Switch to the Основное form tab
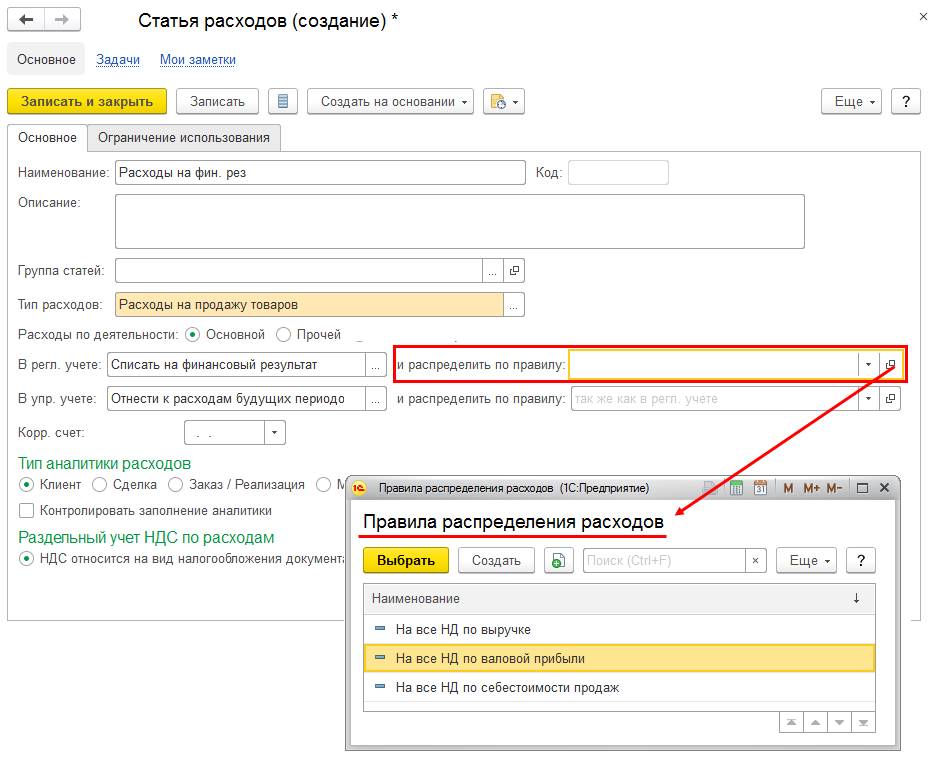Screen dimensions: 934x766 pos(47,138)
